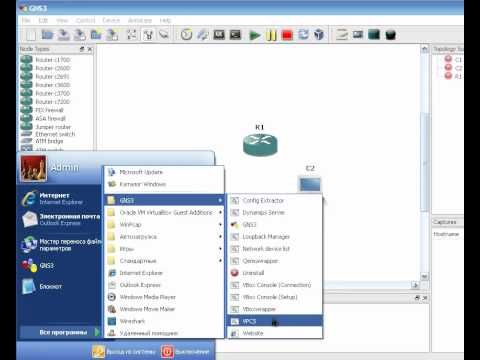Click the R1 router on the canvas

click(x=260, y=144)
